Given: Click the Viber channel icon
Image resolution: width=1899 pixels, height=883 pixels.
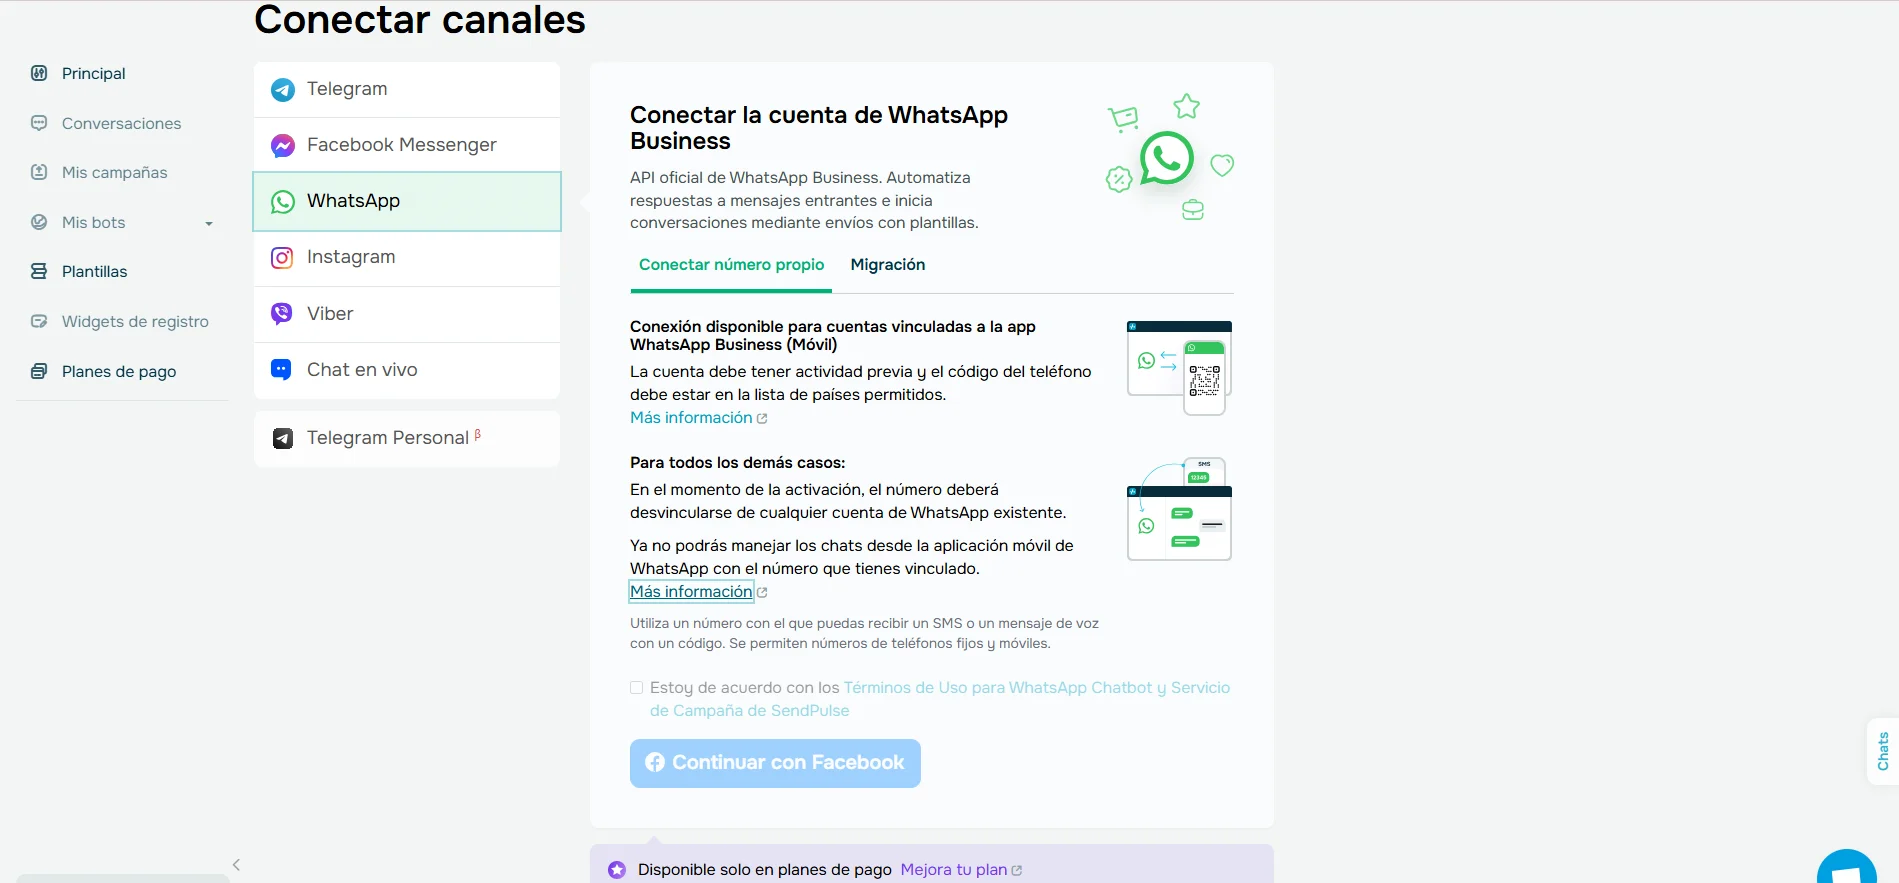Looking at the screenshot, I should click(283, 313).
